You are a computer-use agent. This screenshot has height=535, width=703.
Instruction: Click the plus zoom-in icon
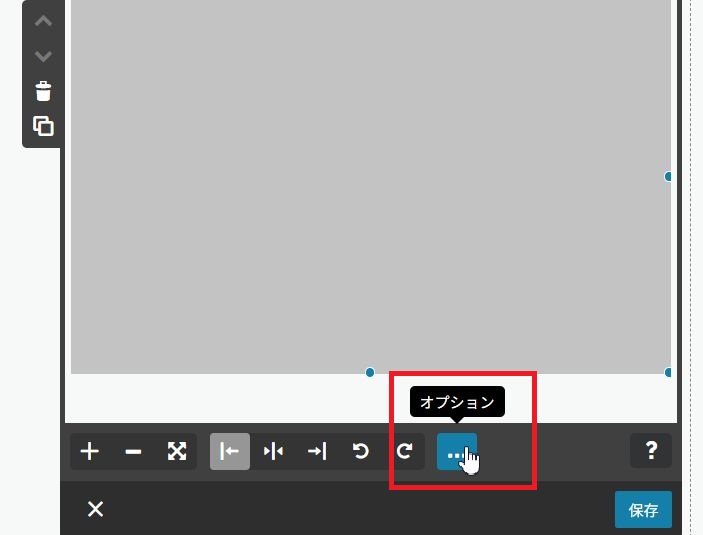[x=90, y=451]
